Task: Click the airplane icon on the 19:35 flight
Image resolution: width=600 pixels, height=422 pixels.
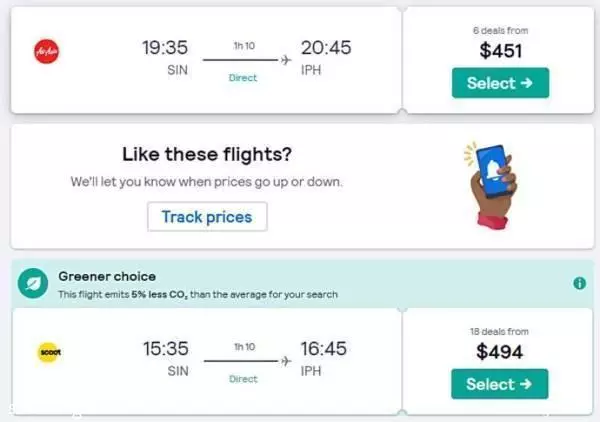Action: click(286, 60)
